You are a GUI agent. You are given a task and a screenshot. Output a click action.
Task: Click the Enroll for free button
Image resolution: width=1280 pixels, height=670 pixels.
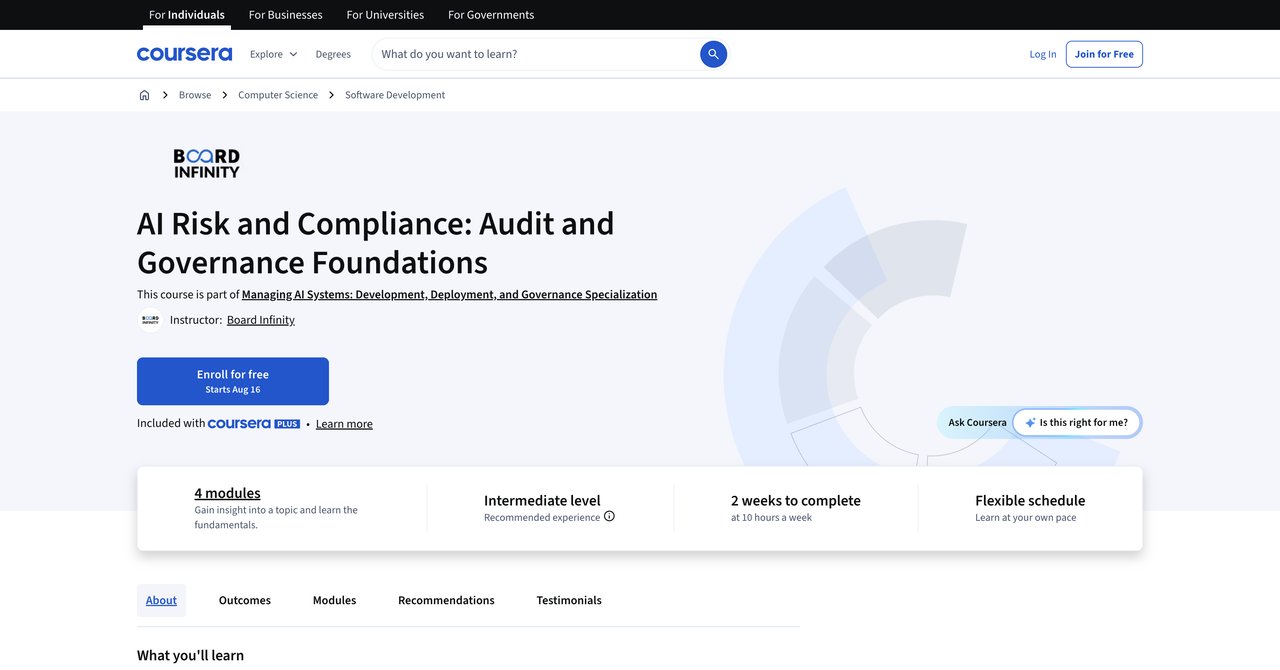[233, 381]
